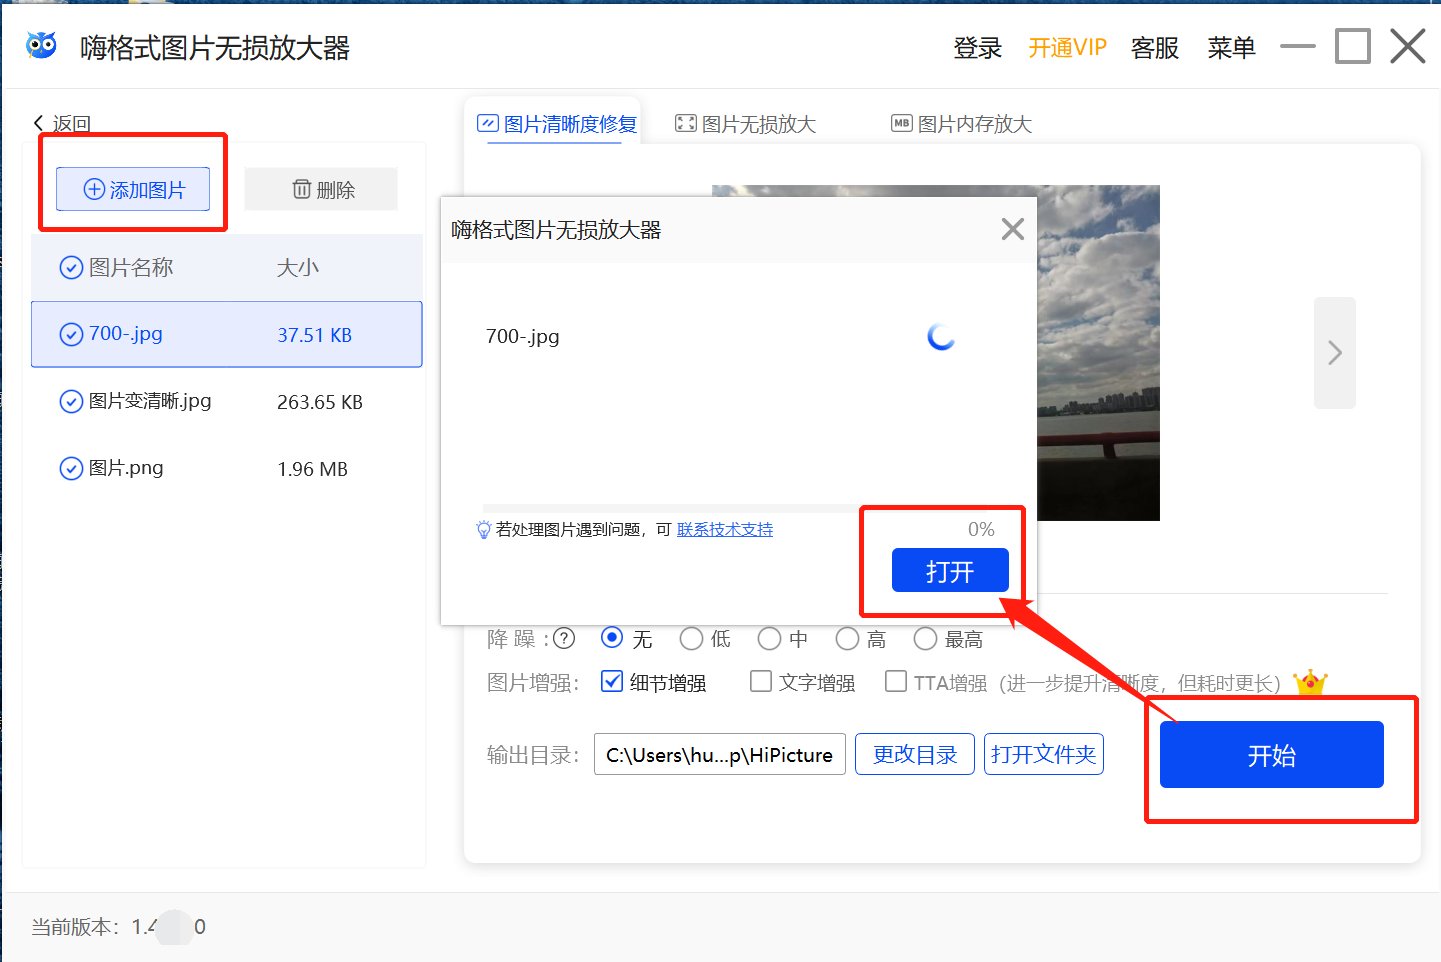Click the repair icon on 图片清晰度修复 tab
The image size is (1441, 962).
486,122
